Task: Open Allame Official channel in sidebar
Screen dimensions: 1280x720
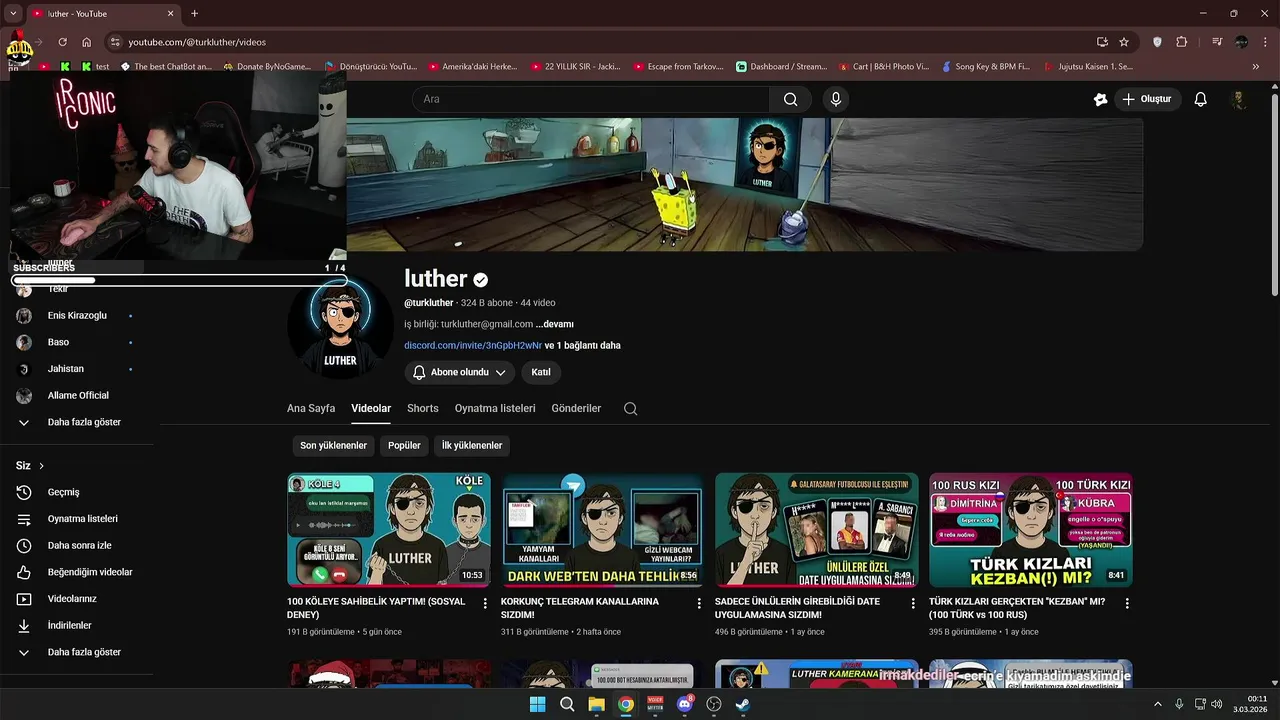Action: coord(77,395)
